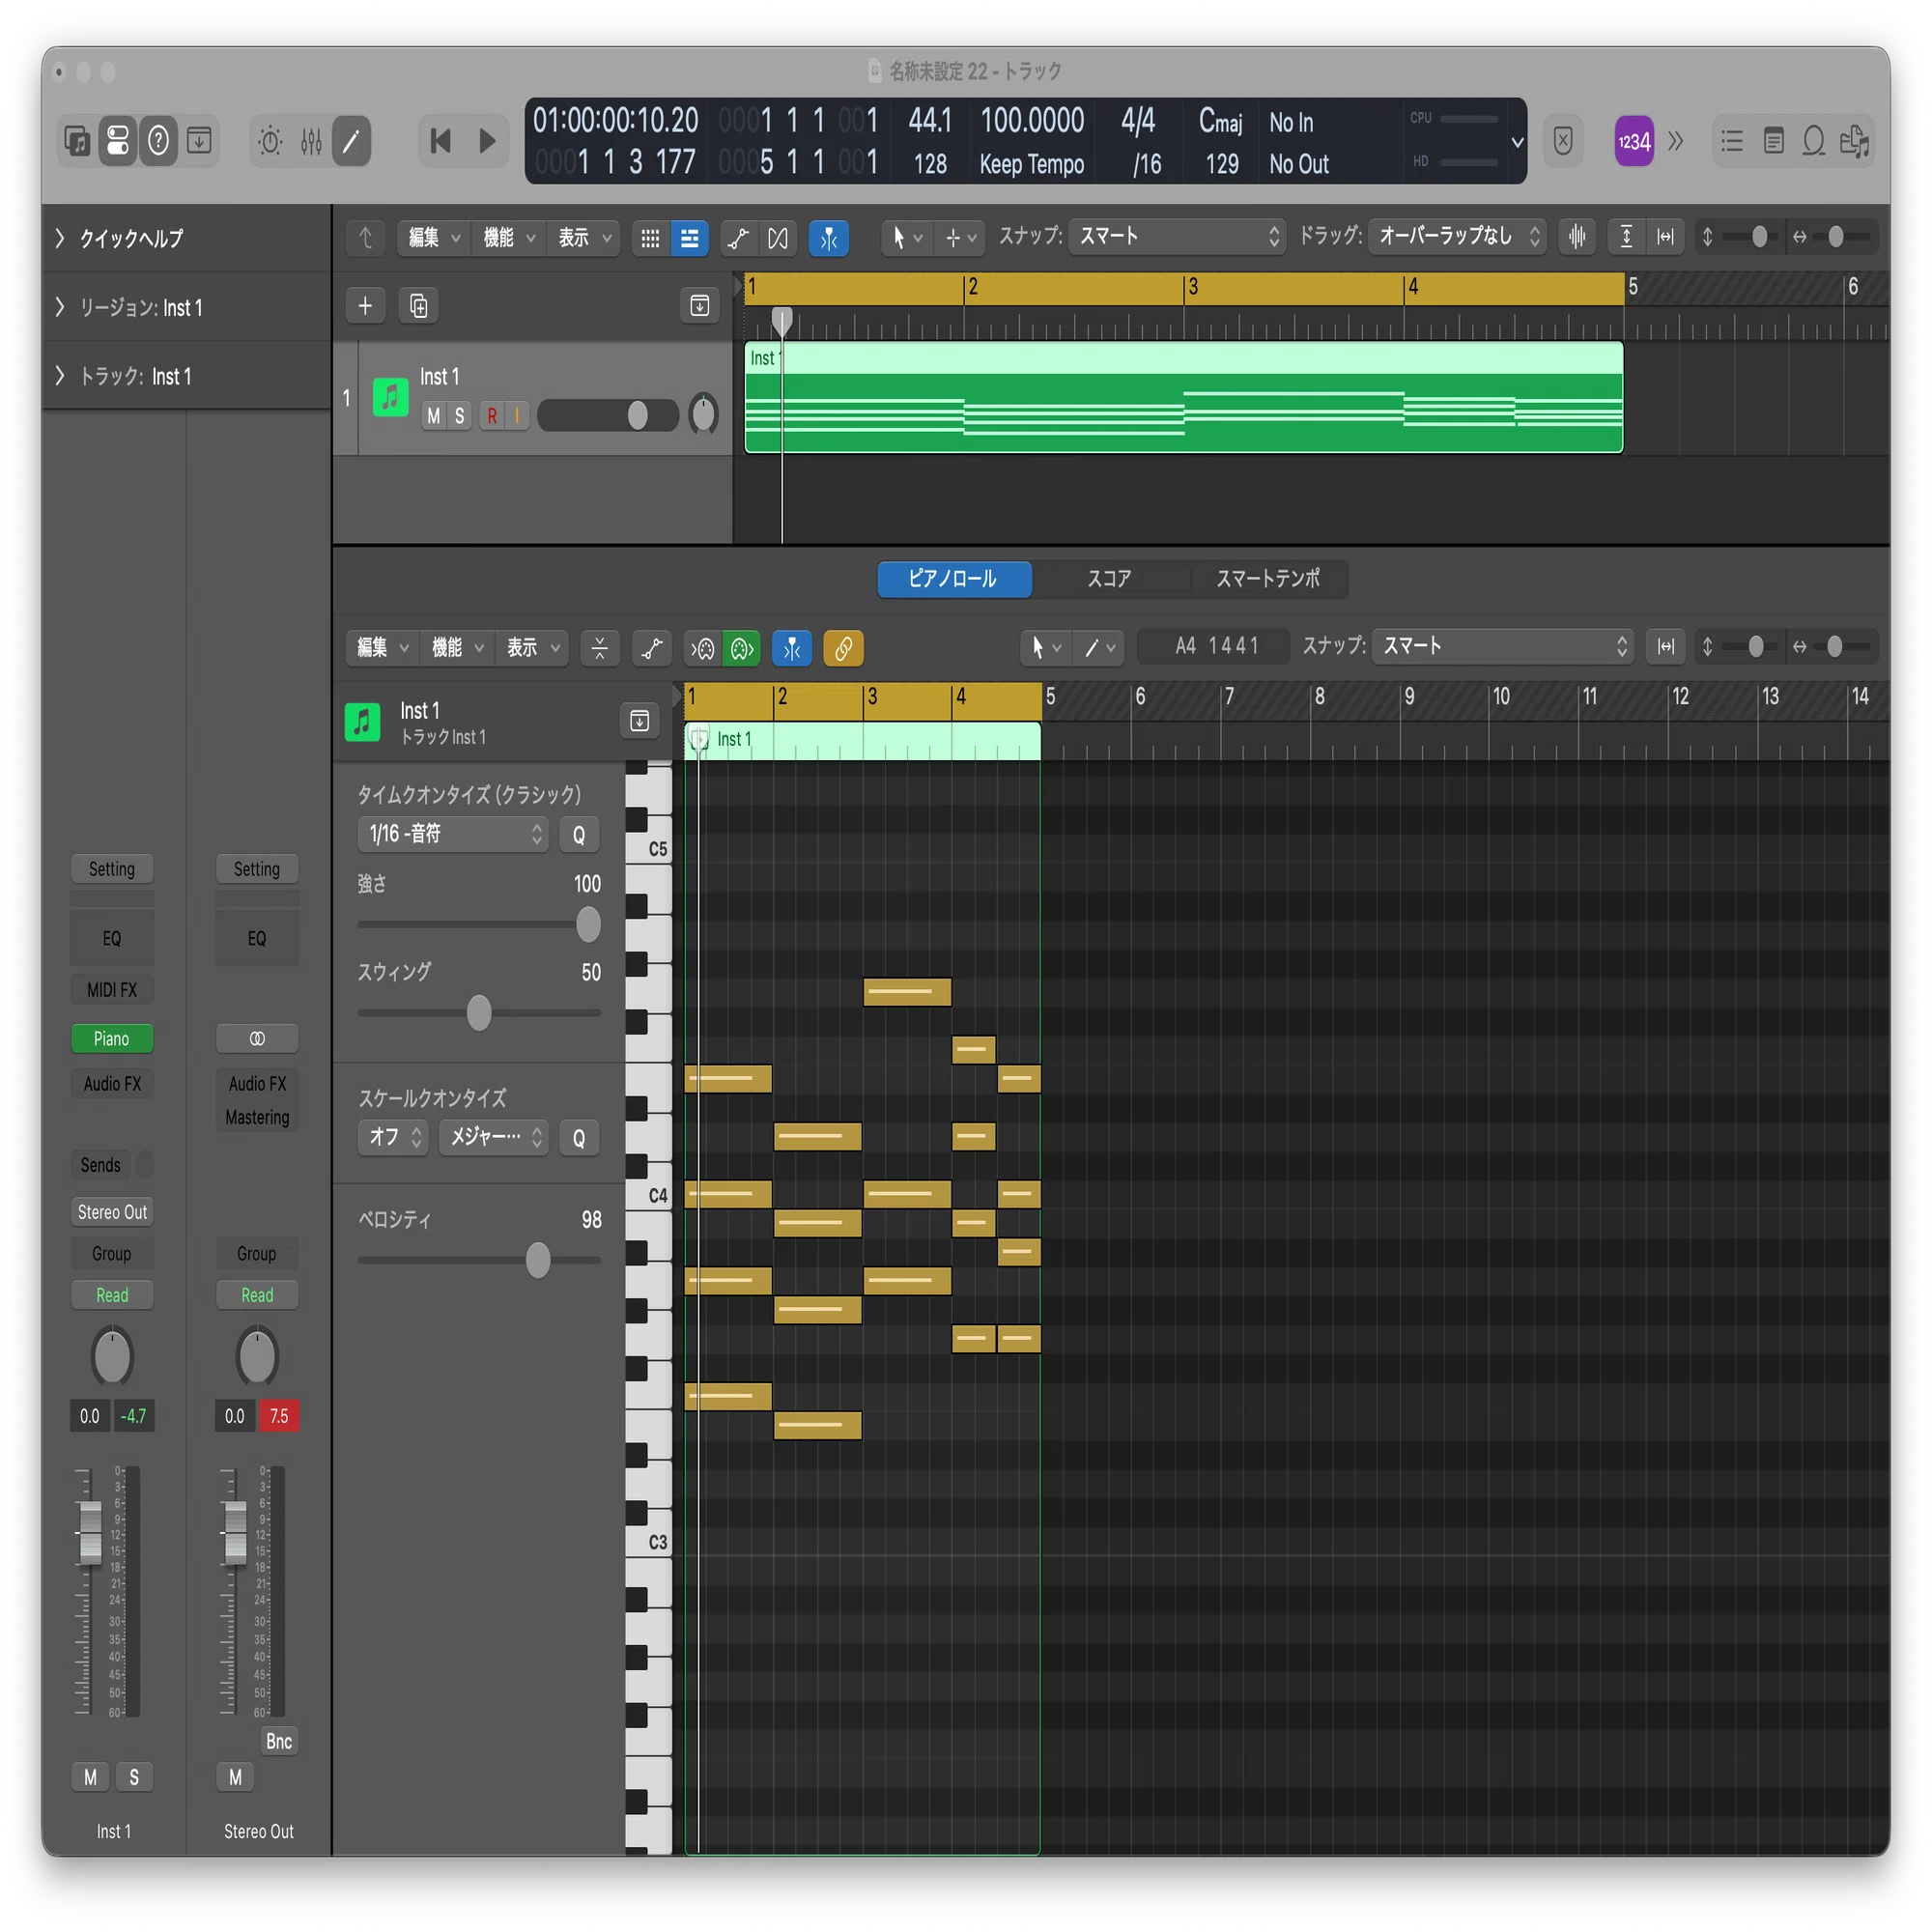Toggle the Editors pencil button
Image resolution: width=1932 pixels, height=1932 pixels.
(x=351, y=140)
